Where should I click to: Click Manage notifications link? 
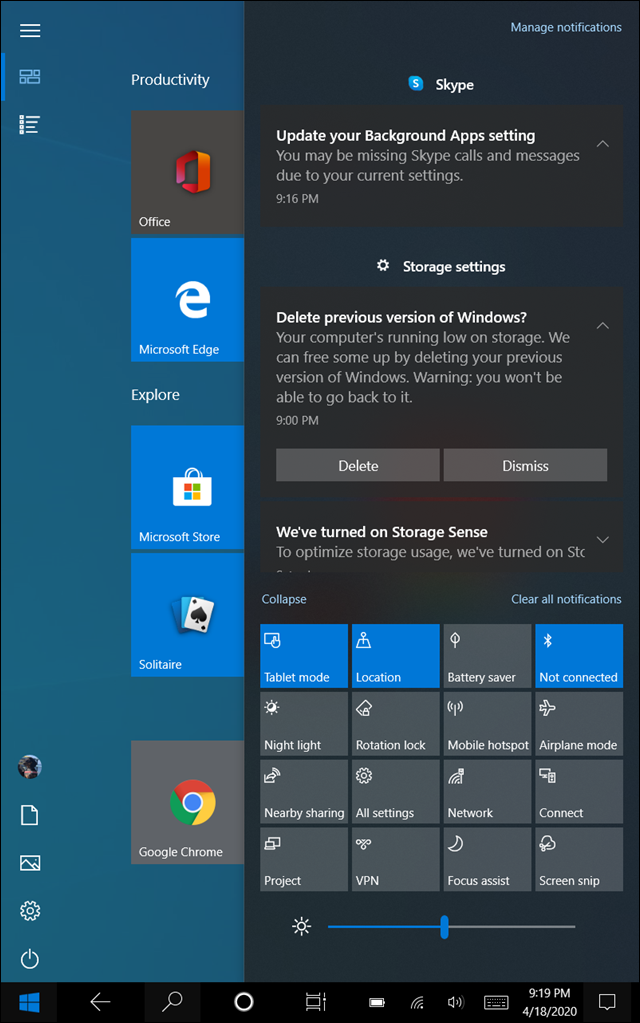pyautogui.click(x=566, y=27)
